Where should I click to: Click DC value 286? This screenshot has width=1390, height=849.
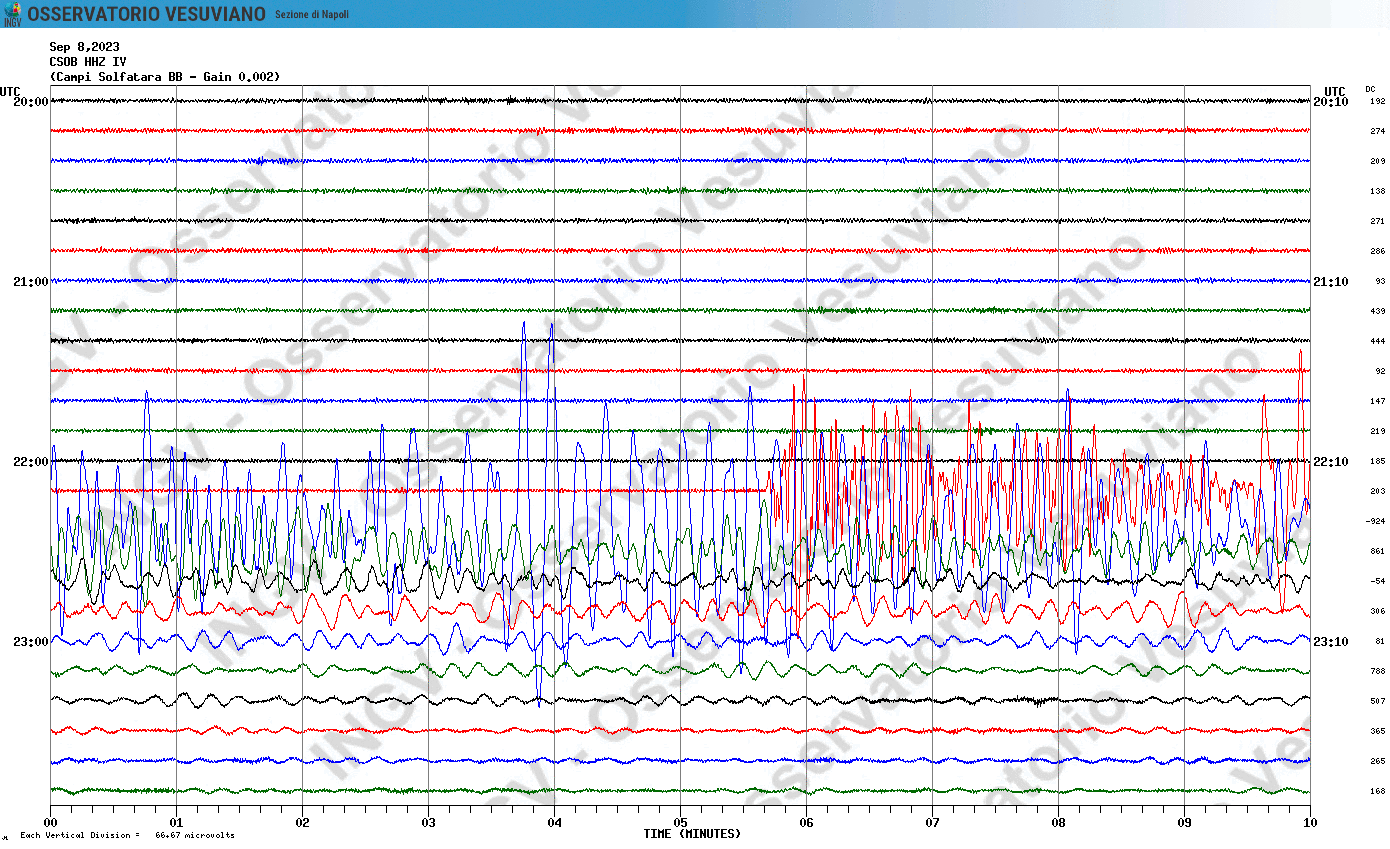point(1378,251)
